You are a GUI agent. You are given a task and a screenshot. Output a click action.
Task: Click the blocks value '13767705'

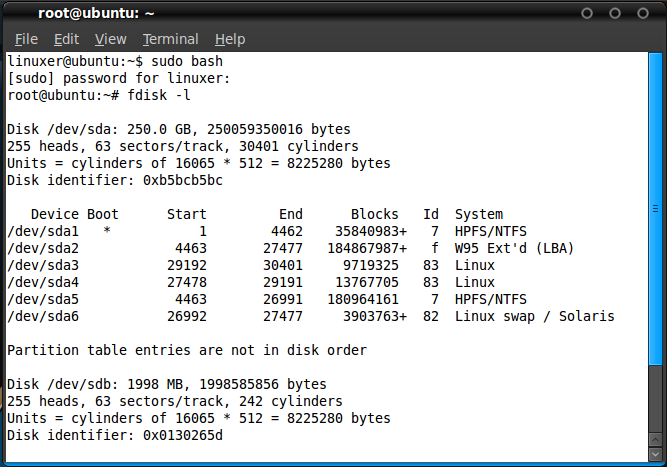click(367, 282)
